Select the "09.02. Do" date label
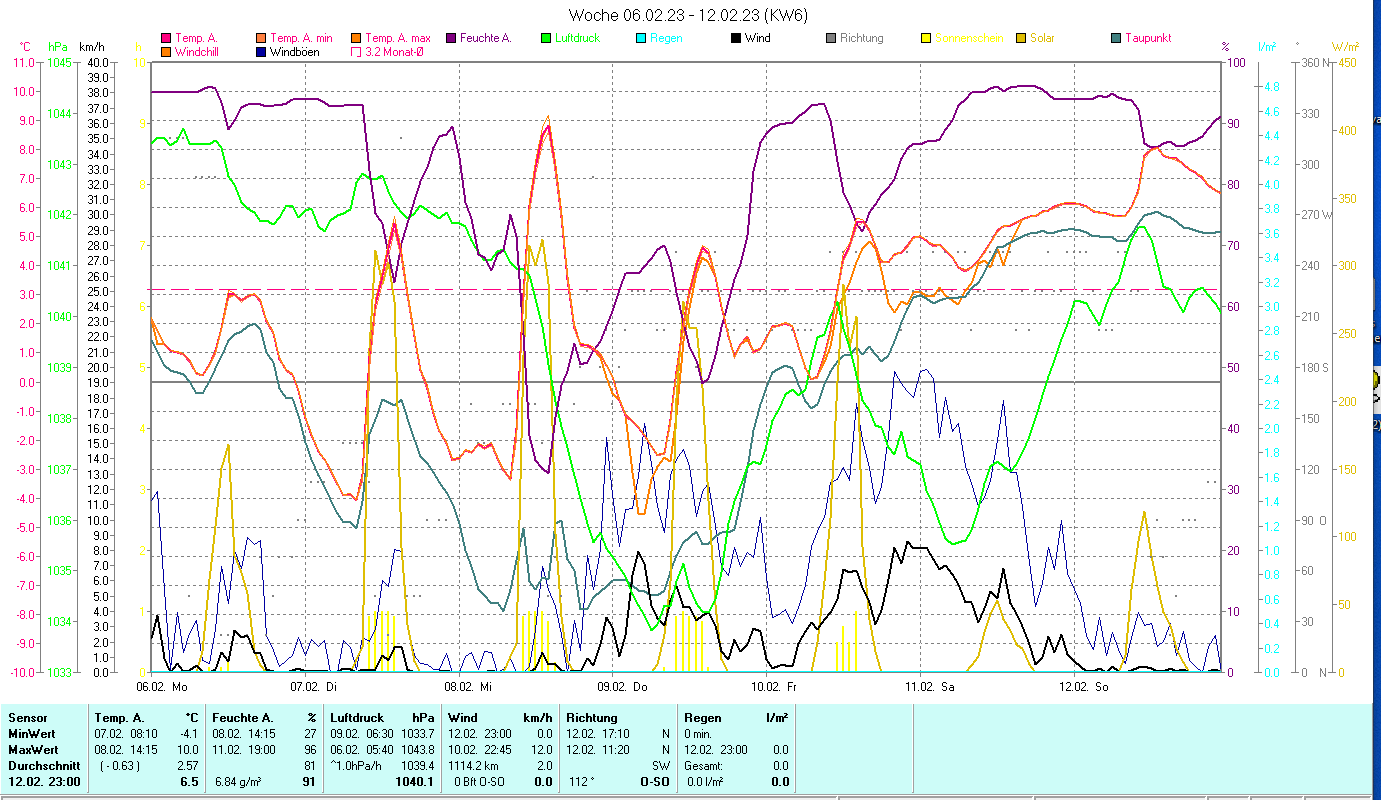This screenshot has height=800, width=1381. coord(622,687)
